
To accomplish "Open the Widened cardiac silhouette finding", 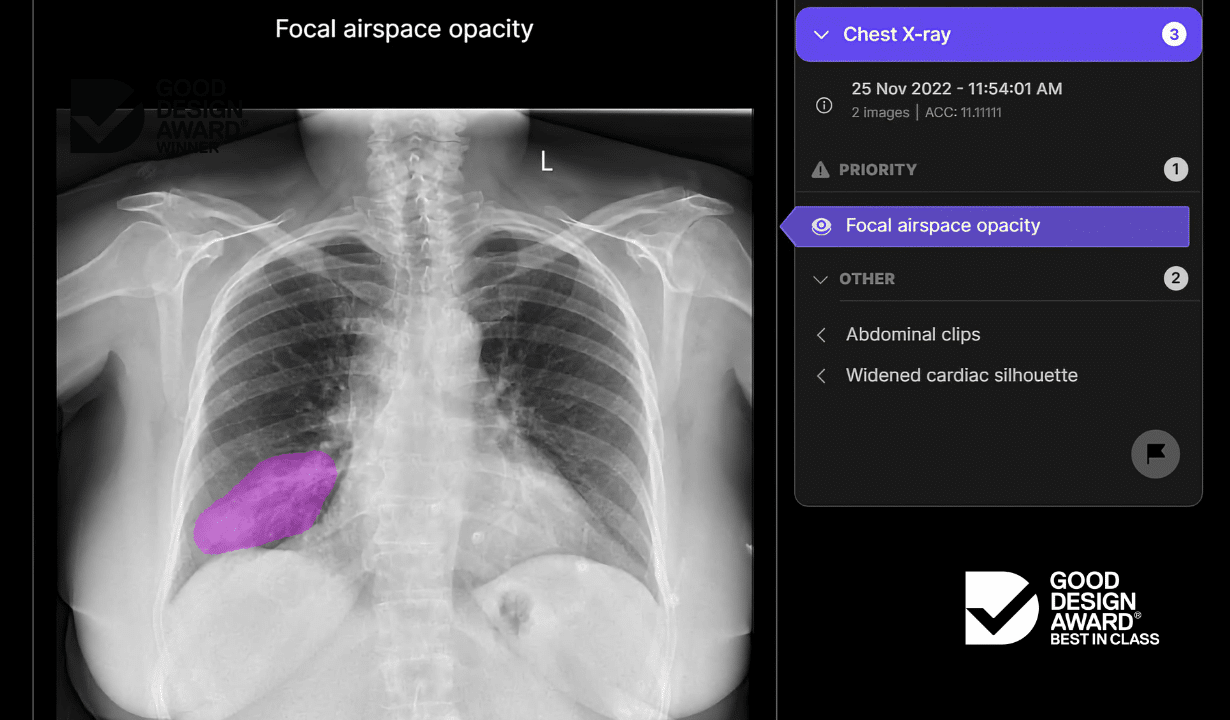I will (x=961, y=376).
